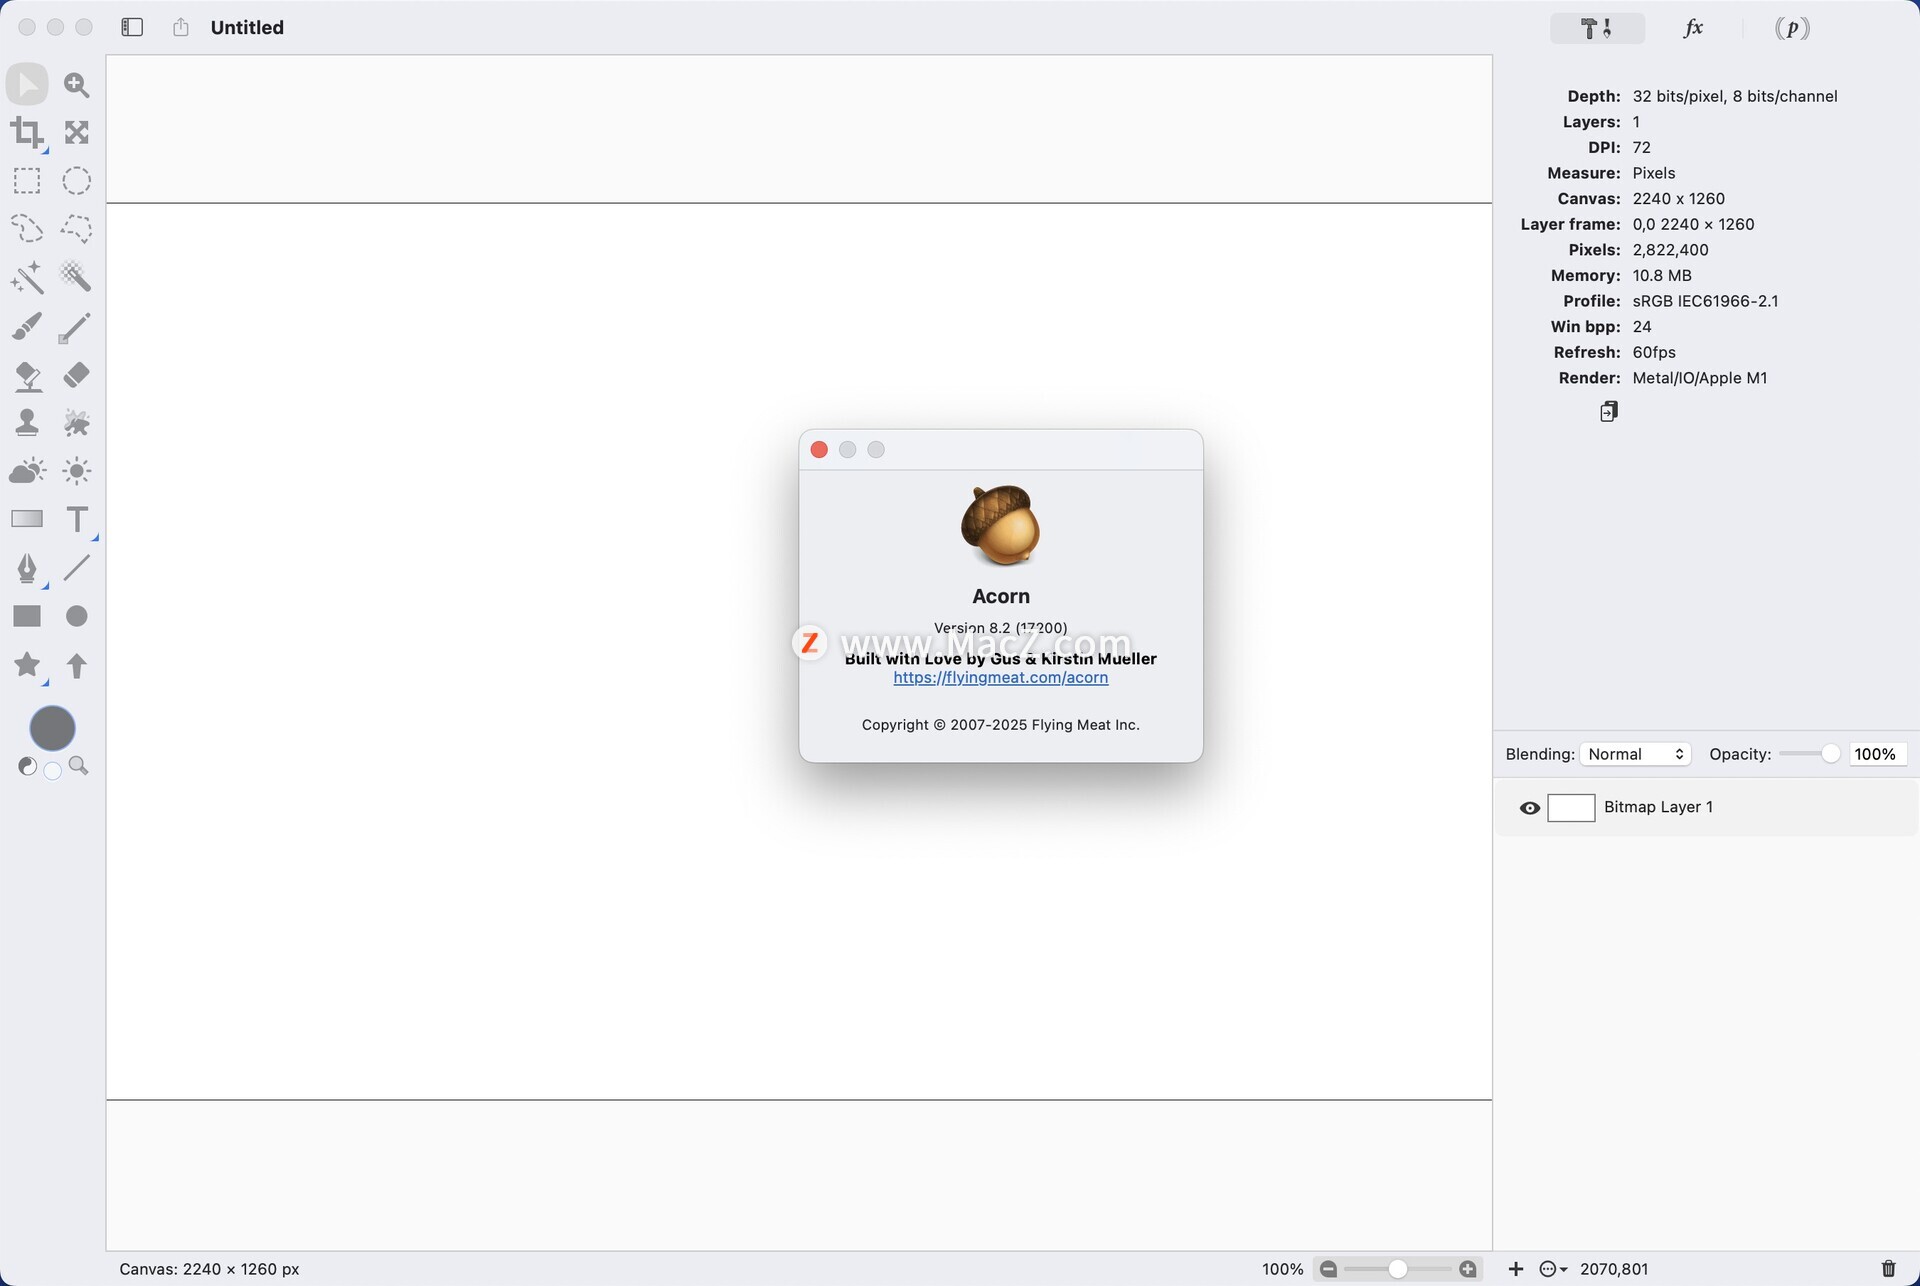Switch to the fx filters tab
Viewport: 1920px width, 1286px height.
(1693, 28)
